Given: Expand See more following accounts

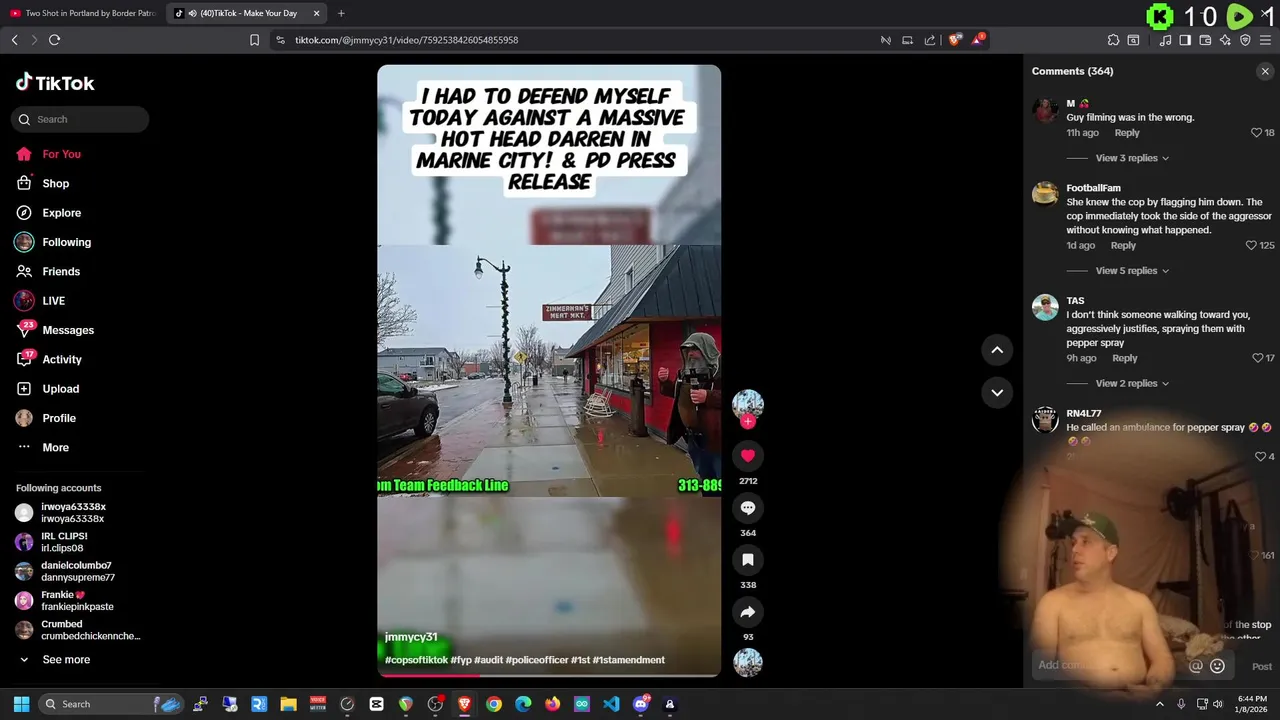Looking at the screenshot, I should pos(66,660).
